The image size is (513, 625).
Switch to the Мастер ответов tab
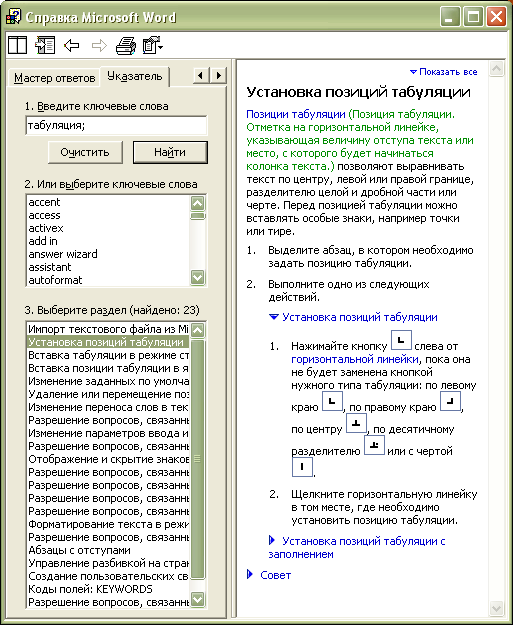(55, 78)
